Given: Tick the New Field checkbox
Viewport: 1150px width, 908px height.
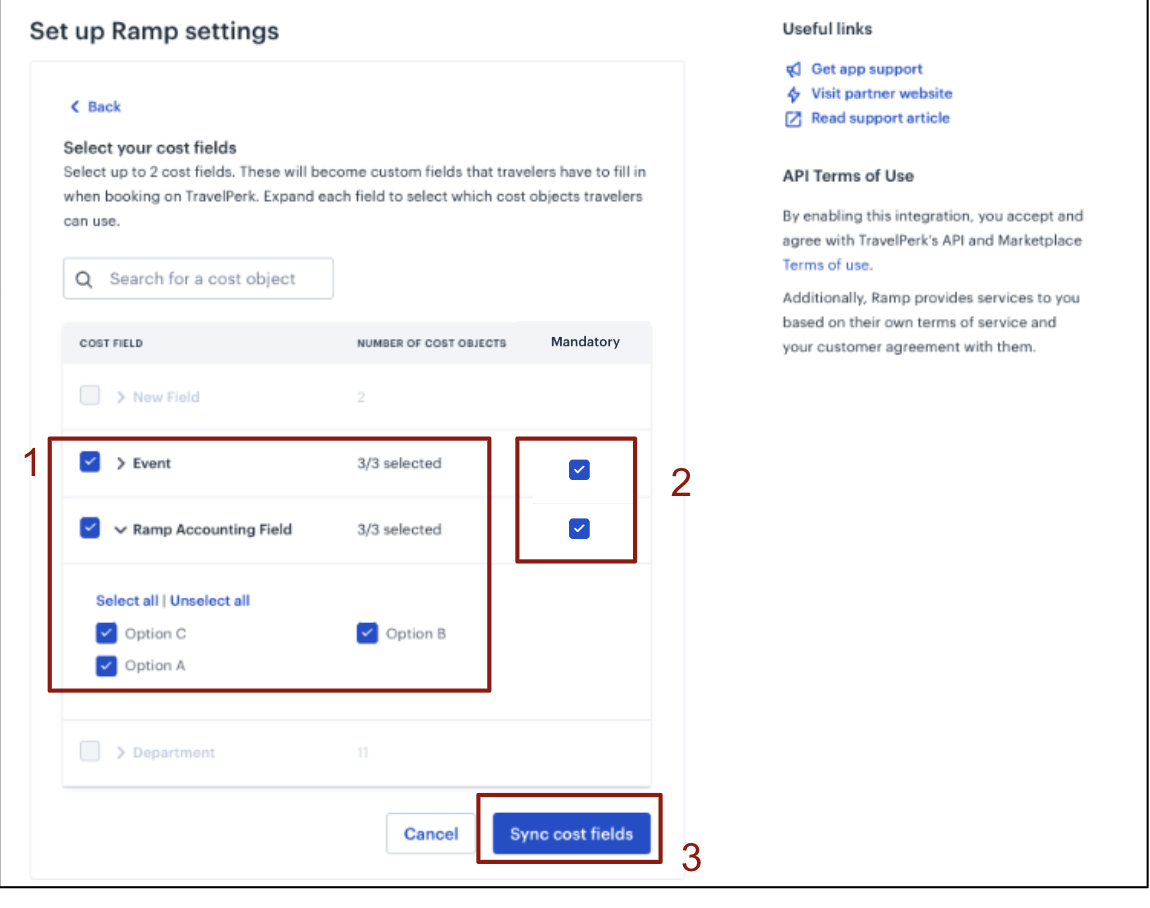Looking at the screenshot, I should [89, 396].
